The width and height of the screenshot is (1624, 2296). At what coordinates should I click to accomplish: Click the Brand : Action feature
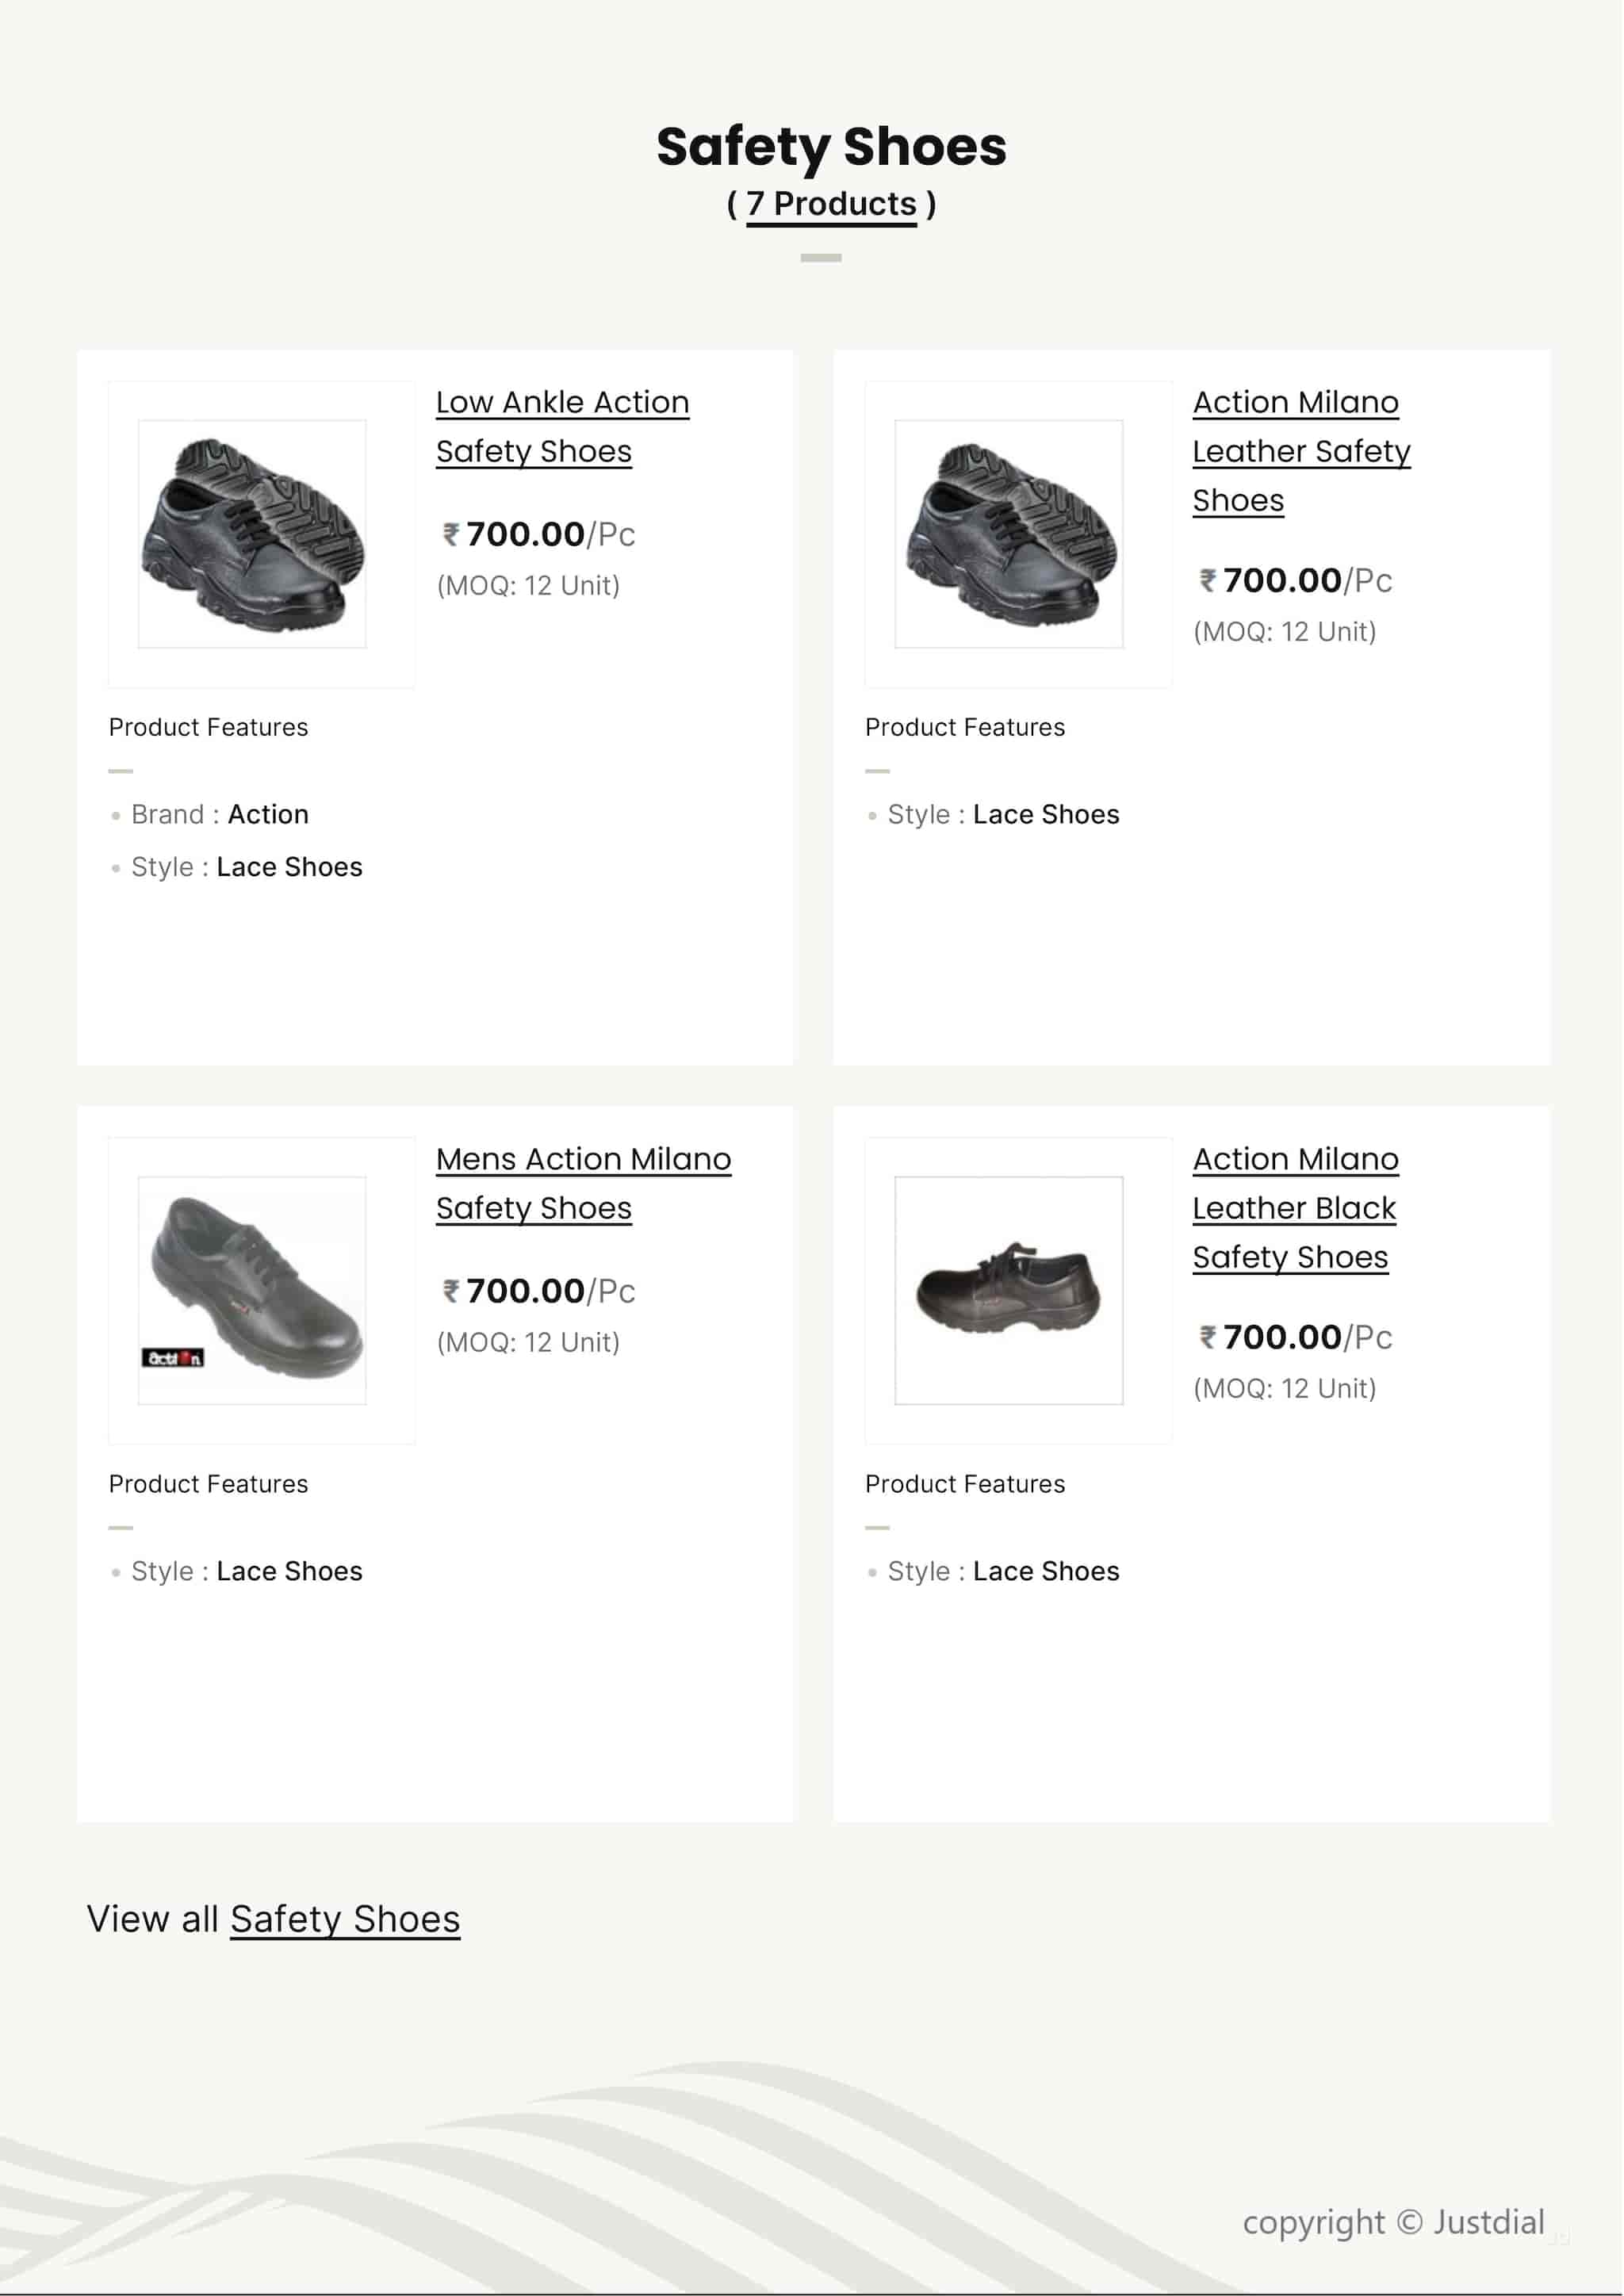click(220, 815)
